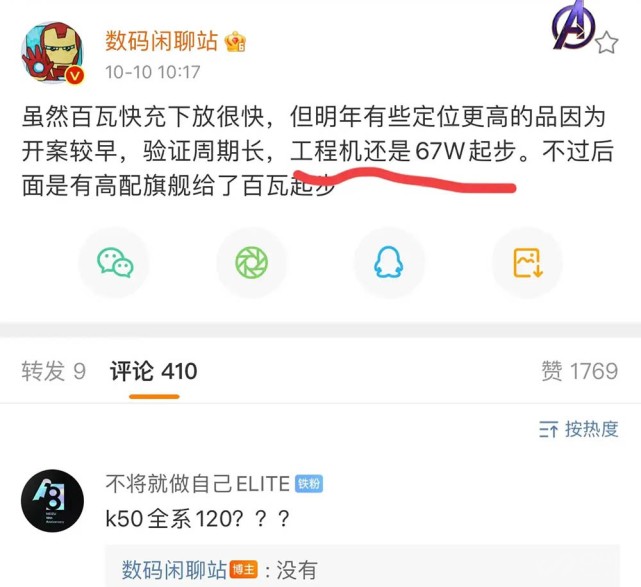Screen dimensions: 641x587
Task: Save post as image icon
Action: (527, 263)
